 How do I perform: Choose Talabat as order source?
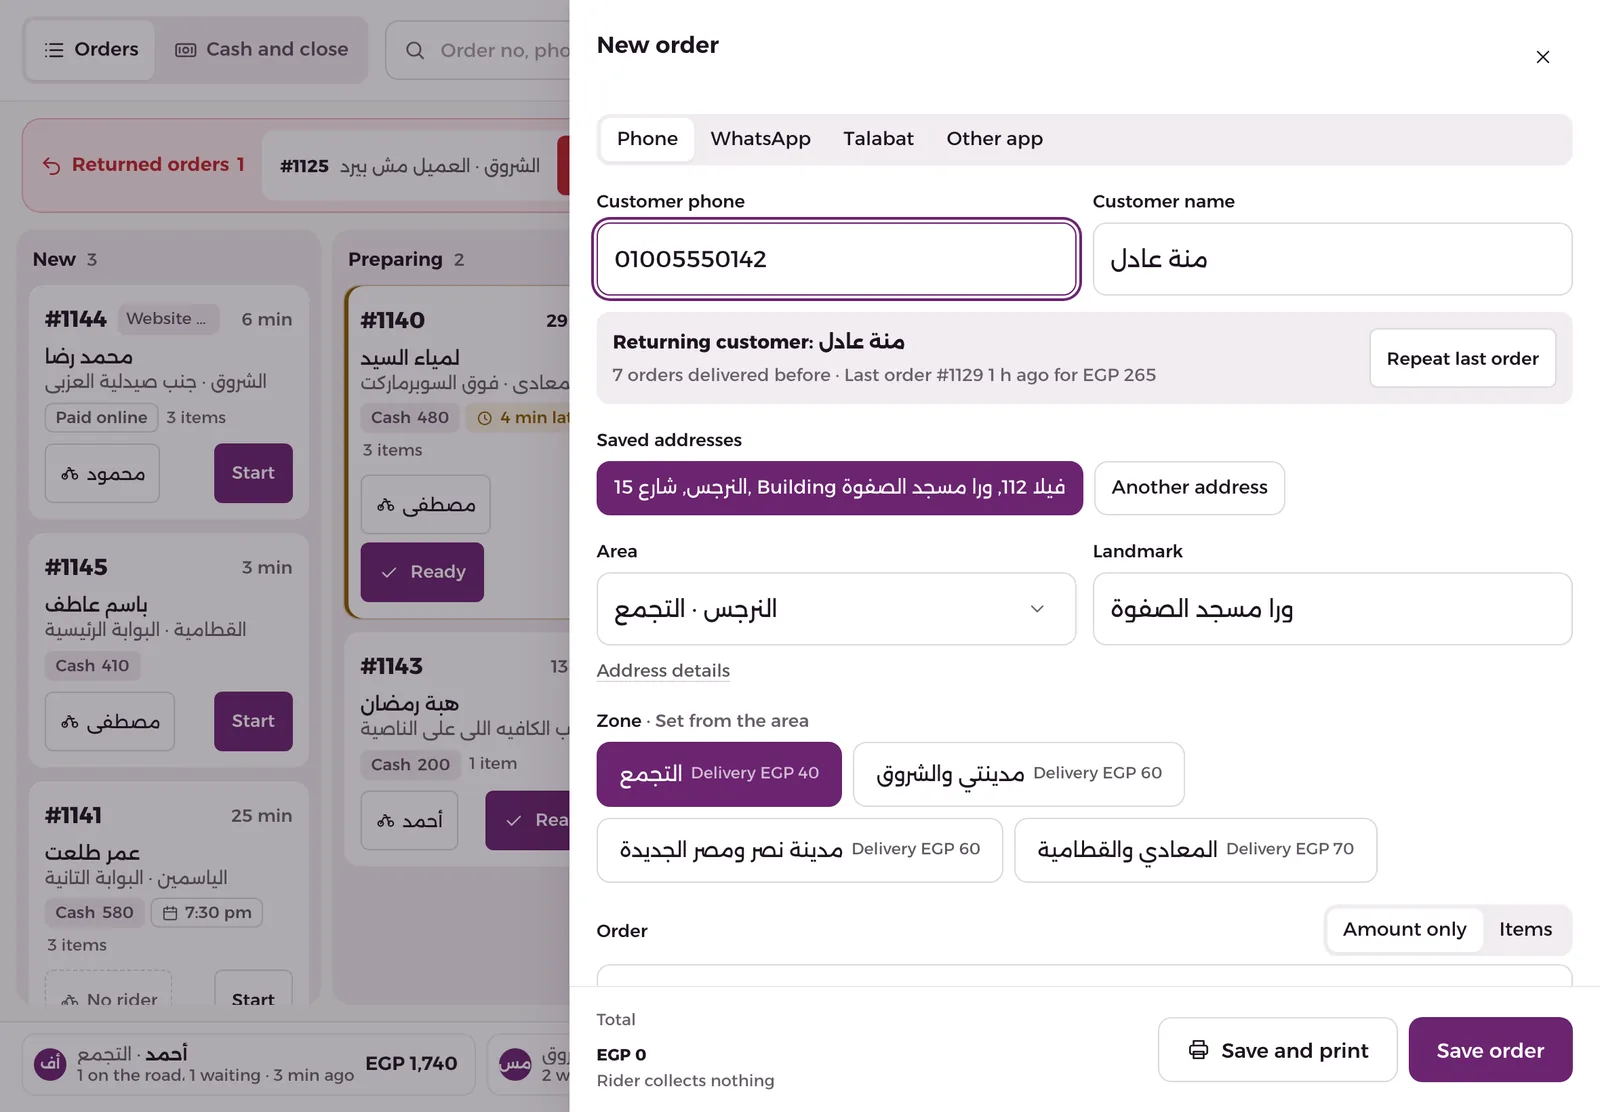point(878,139)
